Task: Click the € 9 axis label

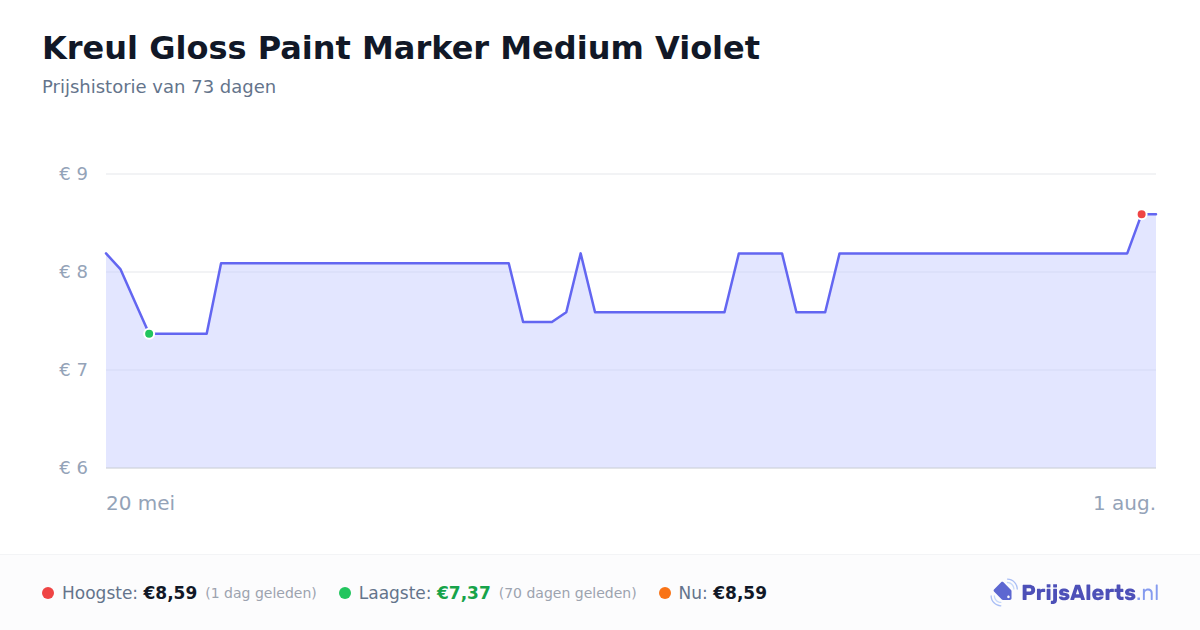Action: pos(74,174)
